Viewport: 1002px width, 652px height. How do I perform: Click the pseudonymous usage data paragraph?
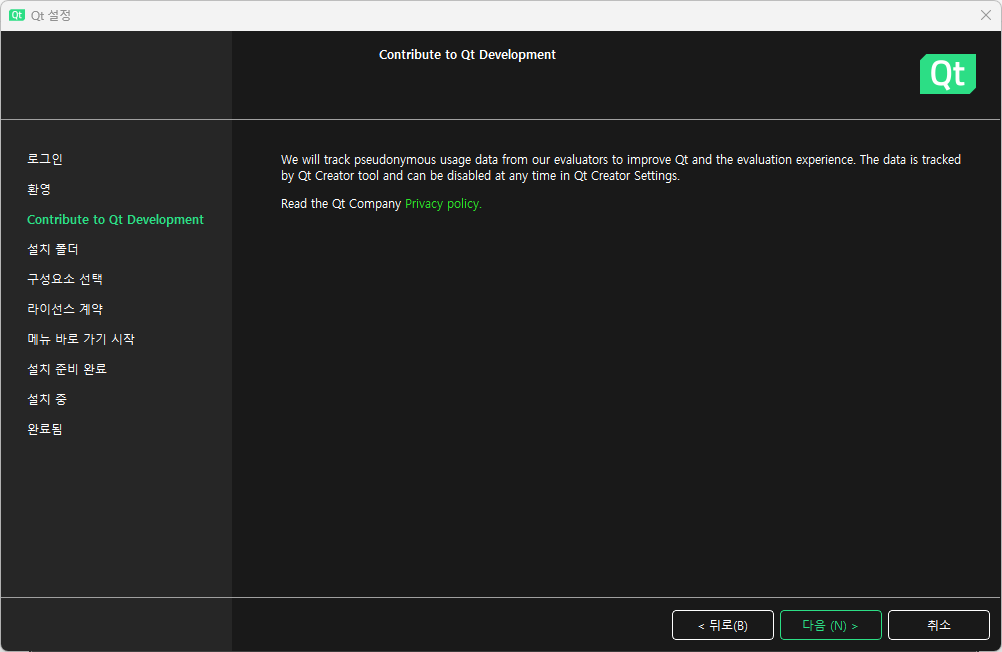click(620, 167)
